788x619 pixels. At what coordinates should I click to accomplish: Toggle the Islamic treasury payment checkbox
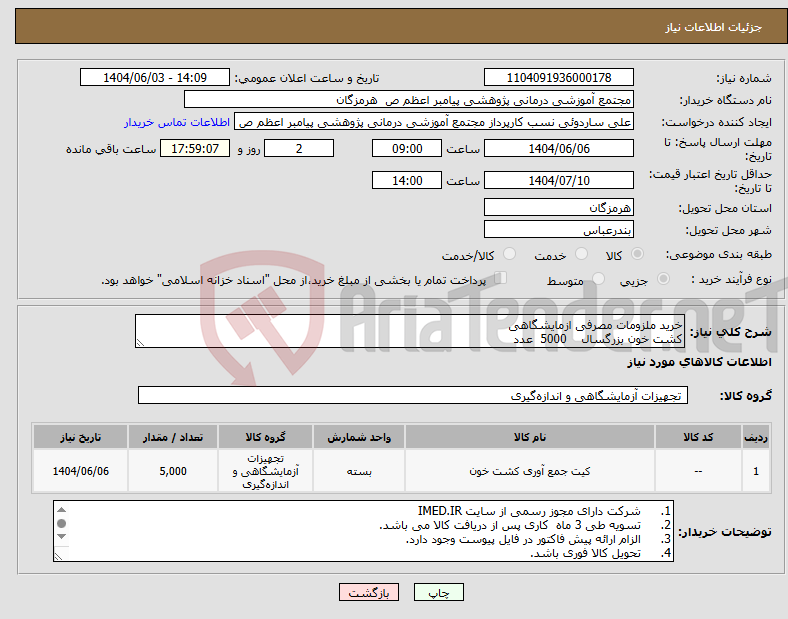coord(501,278)
